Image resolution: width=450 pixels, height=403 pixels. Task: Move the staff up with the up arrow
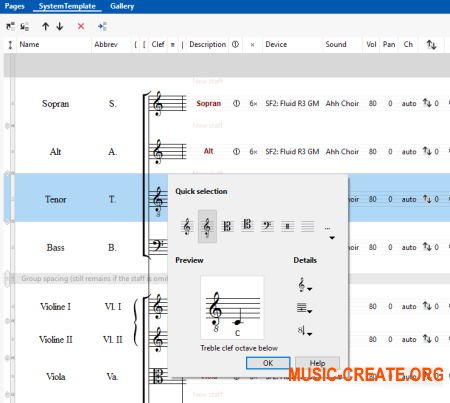pyautogui.click(x=46, y=26)
